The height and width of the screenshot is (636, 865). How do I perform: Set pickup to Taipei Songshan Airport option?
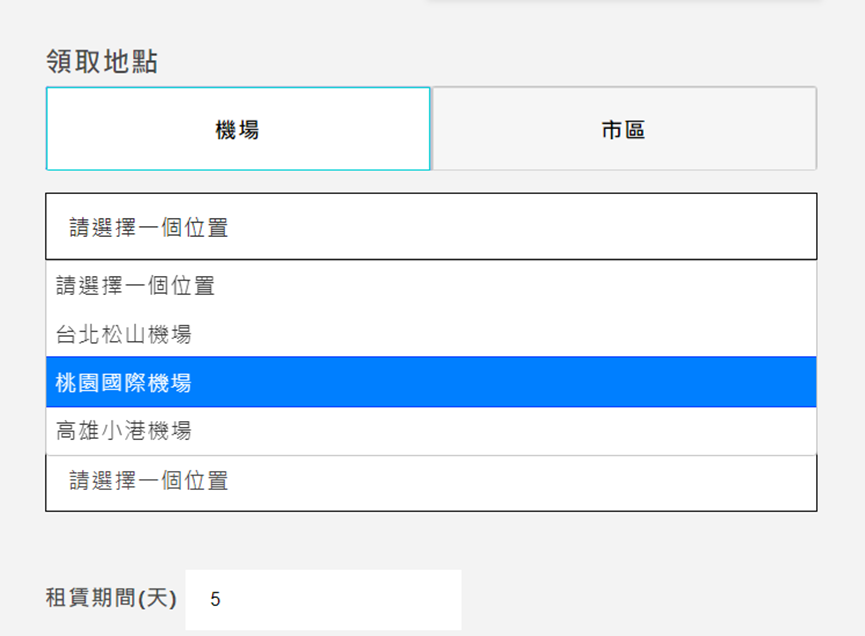click(x=431, y=334)
